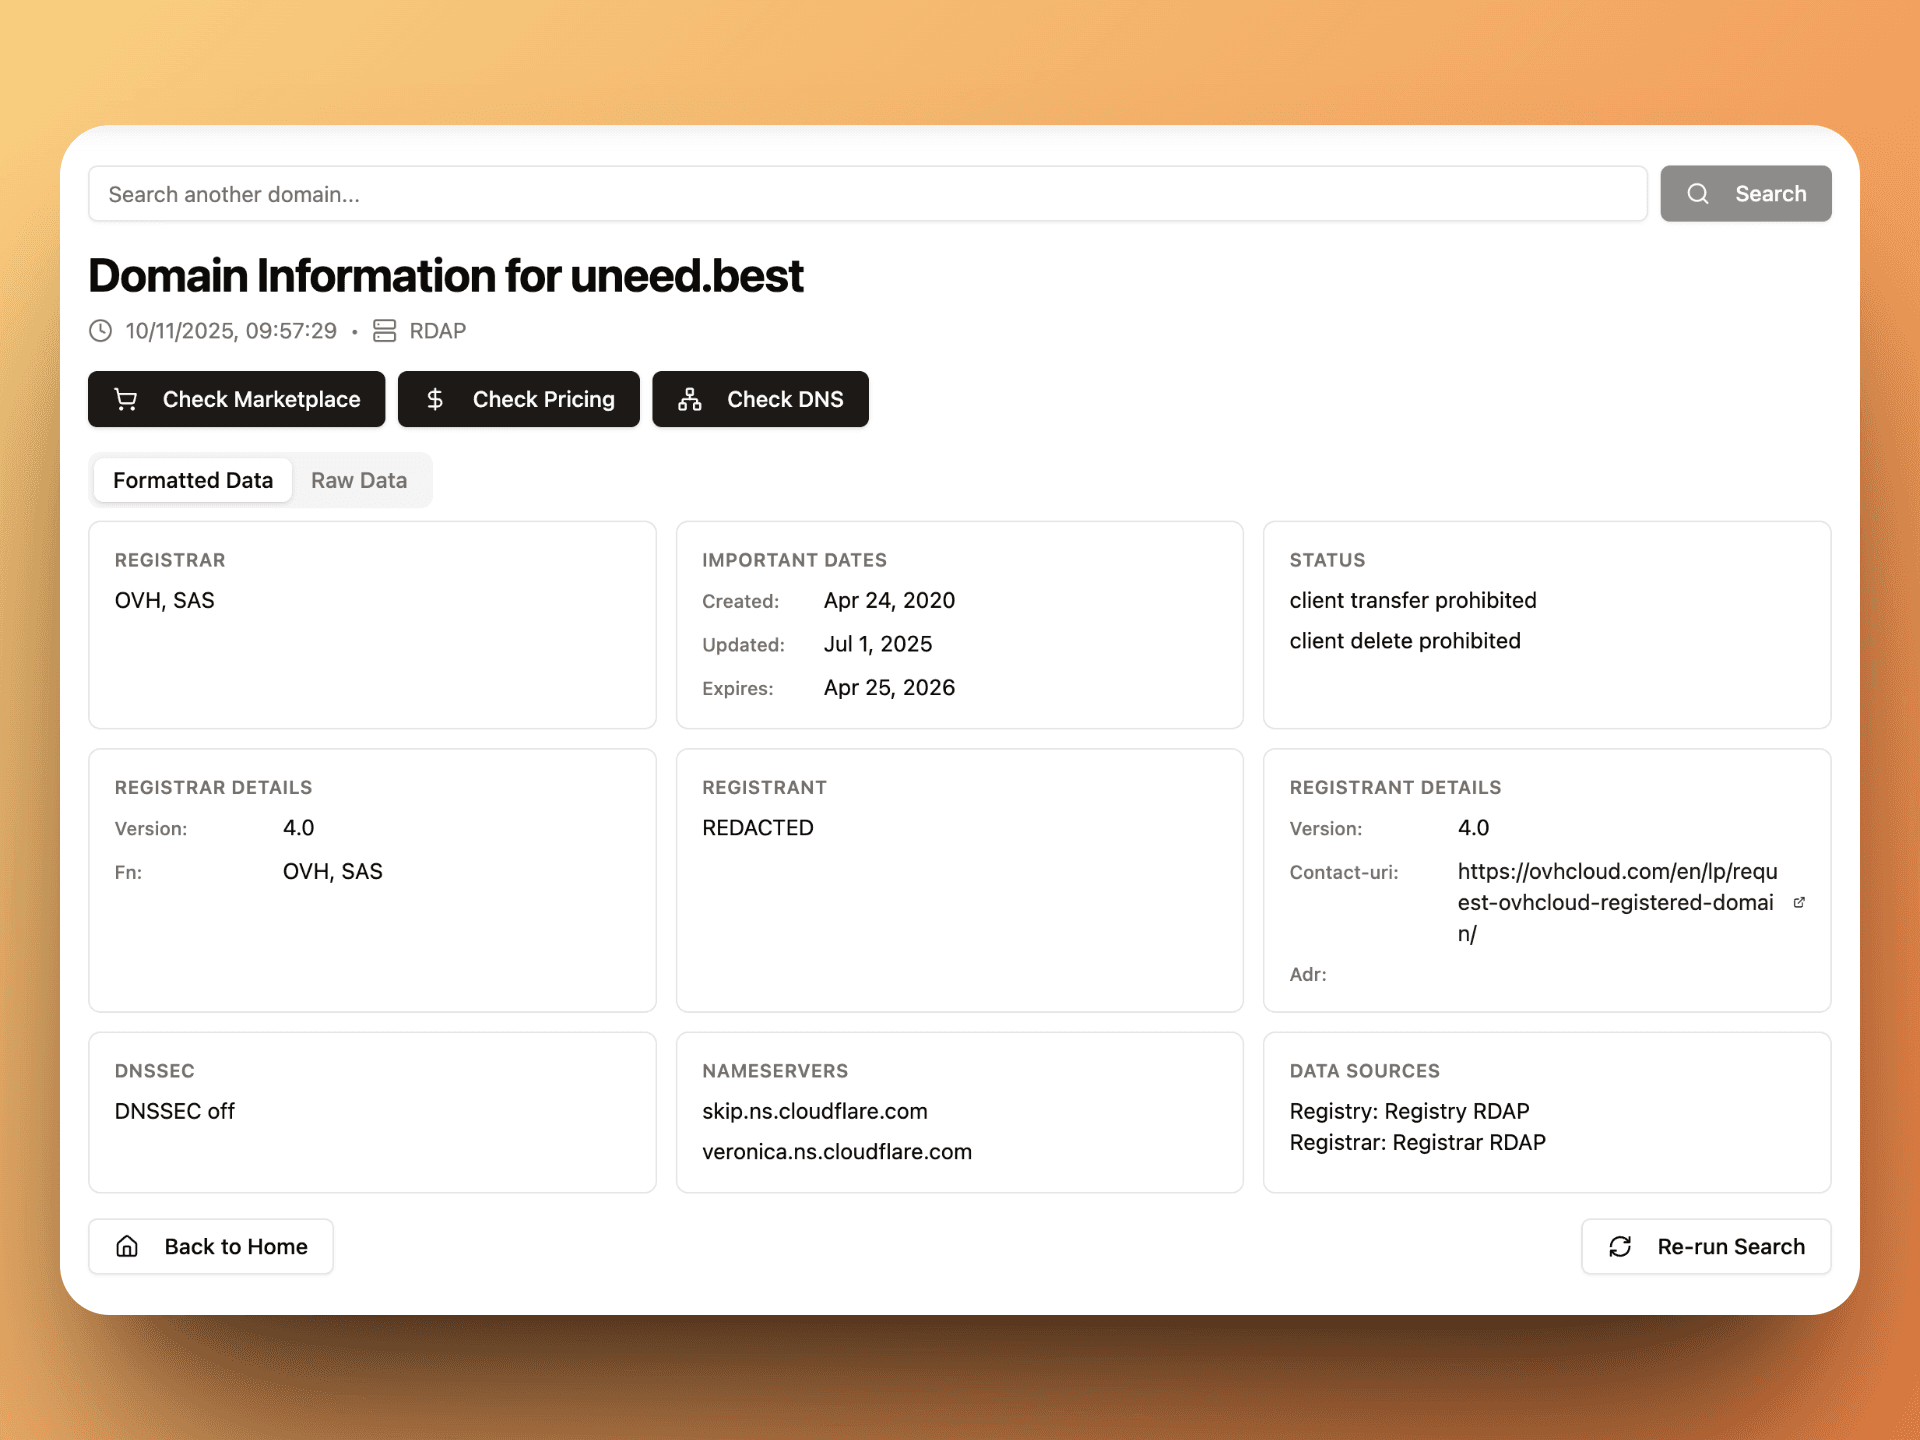Click the Check Pricing button
Image resolution: width=1920 pixels, height=1440 pixels.
coord(518,399)
